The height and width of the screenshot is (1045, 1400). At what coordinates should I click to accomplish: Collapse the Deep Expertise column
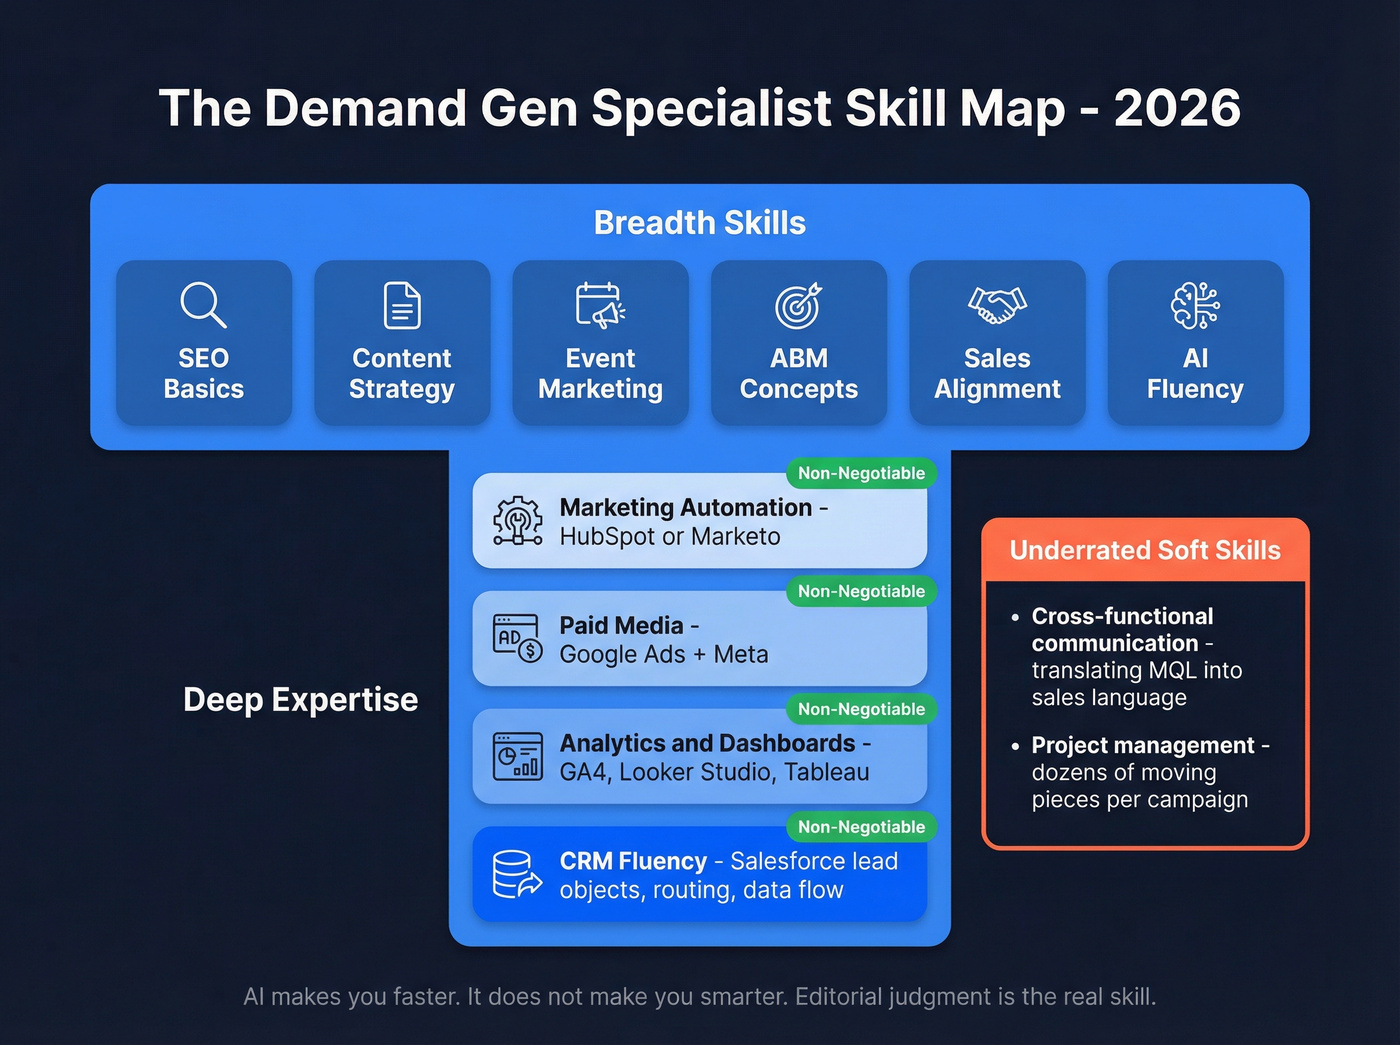tap(300, 699)
